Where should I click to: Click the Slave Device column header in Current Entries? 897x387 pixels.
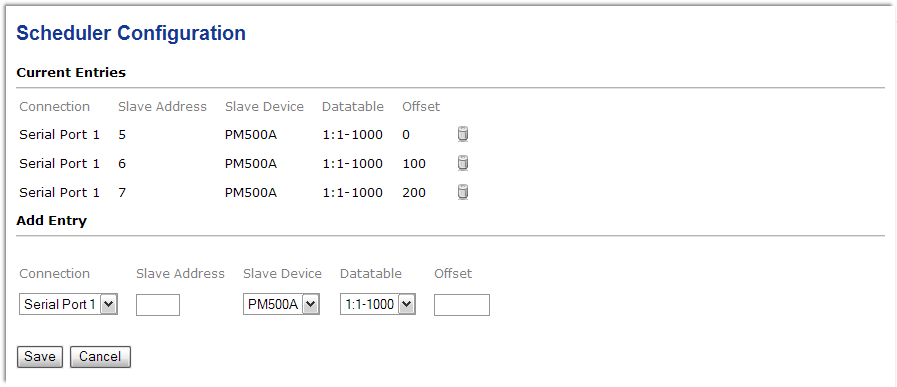point(264,106)
